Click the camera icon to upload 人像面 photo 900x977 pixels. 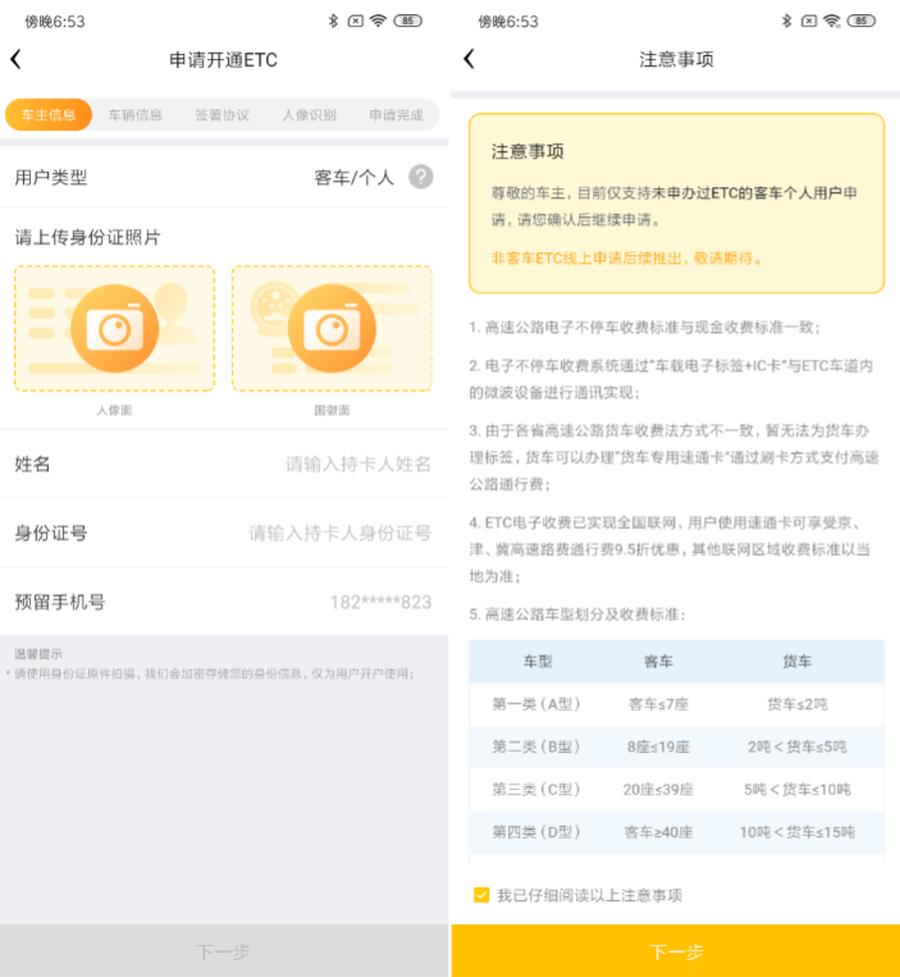pos(113,326)
